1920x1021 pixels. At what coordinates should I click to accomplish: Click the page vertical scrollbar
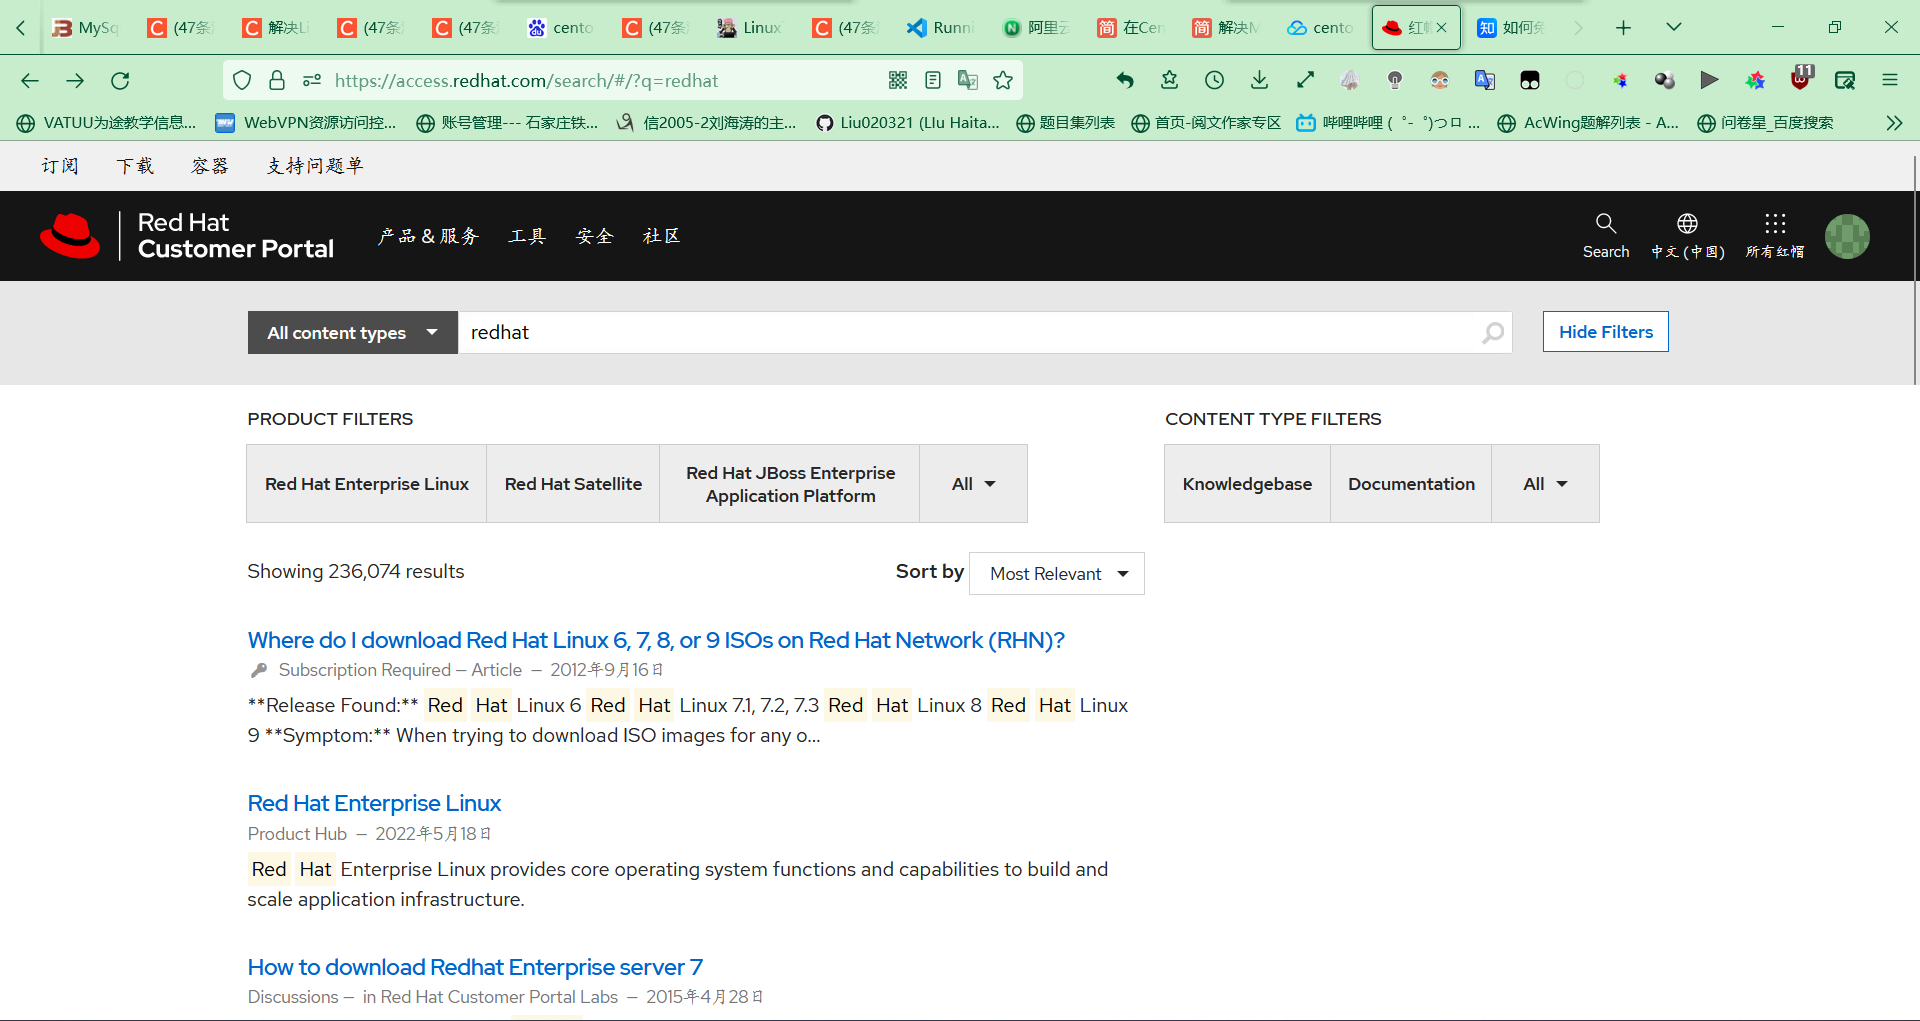click(1914, 270)
